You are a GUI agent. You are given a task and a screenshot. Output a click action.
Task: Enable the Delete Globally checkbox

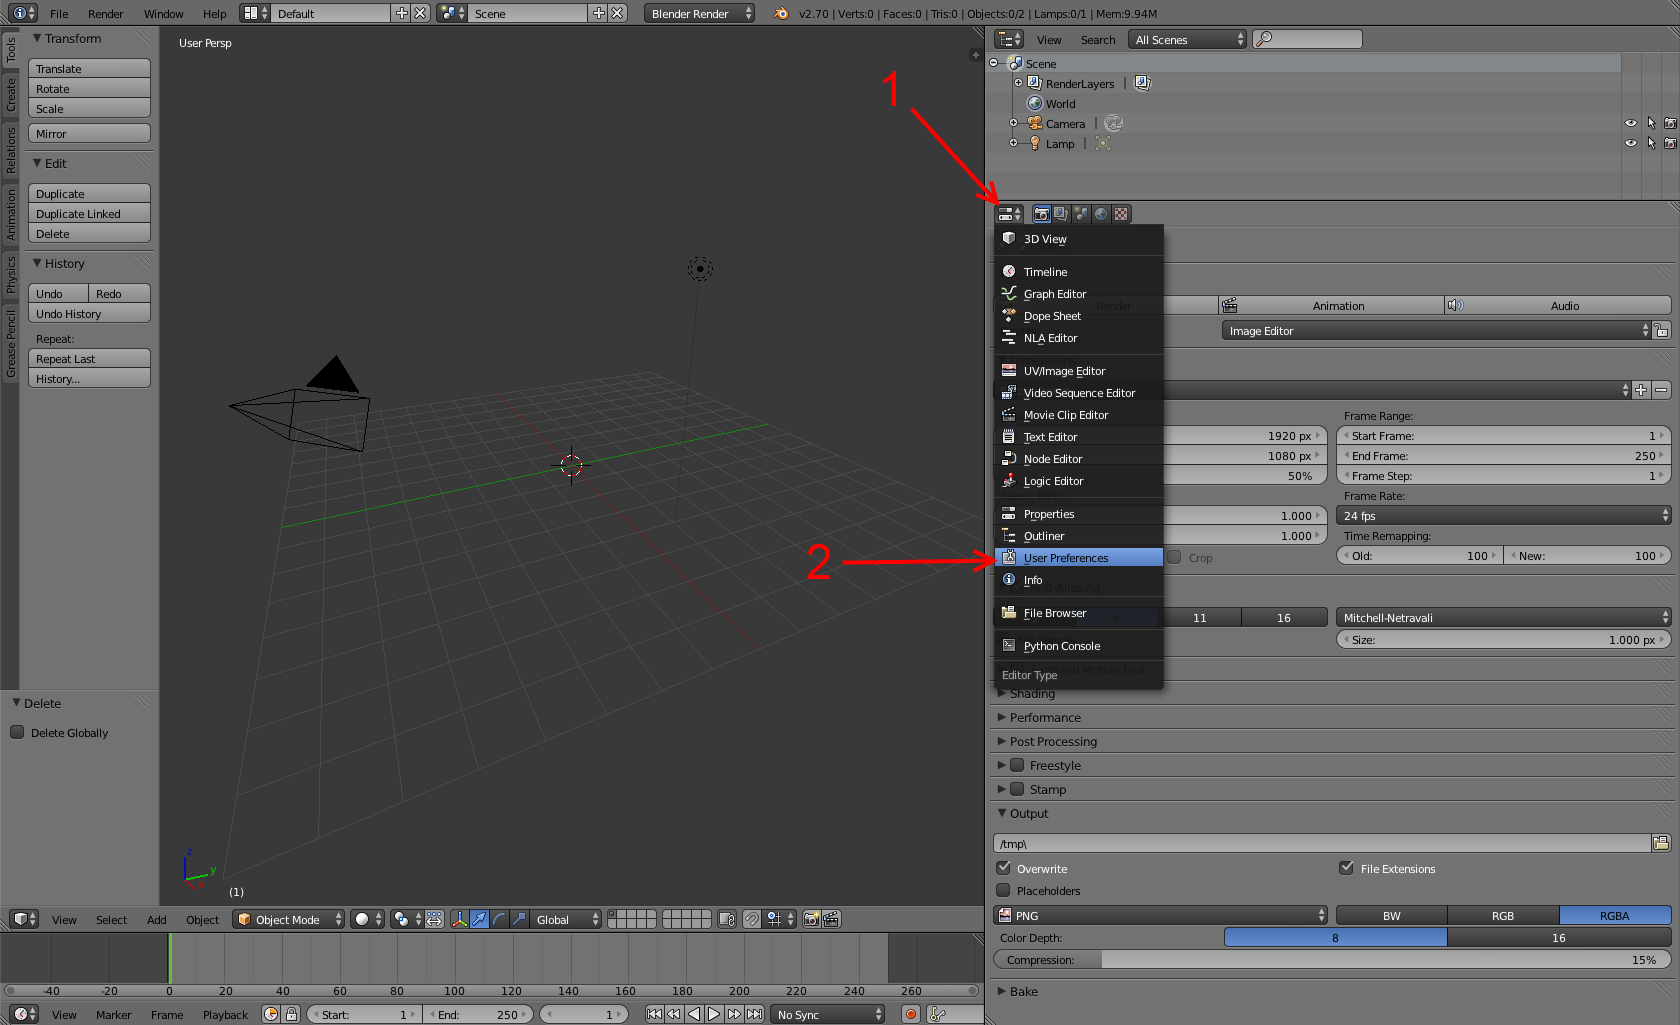point(17,732)
